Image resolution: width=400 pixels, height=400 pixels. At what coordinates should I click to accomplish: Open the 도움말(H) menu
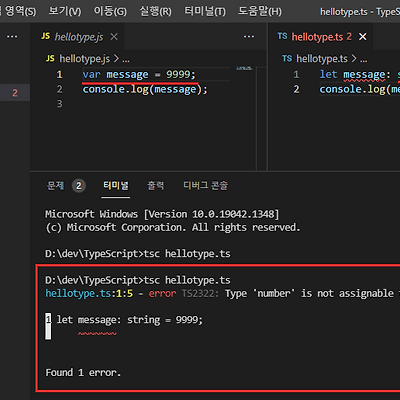pyautogui.click(x=260, y=11)
